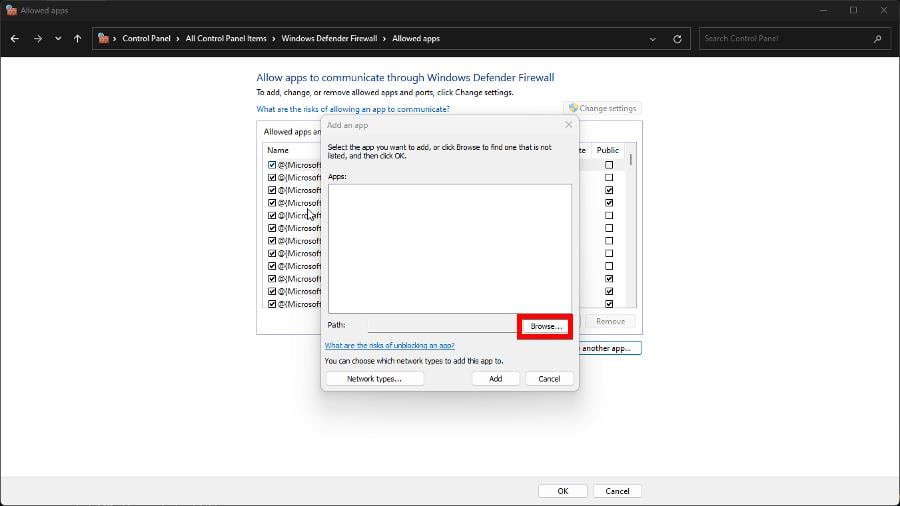Go up one level with the up arrow
The width and height of the screenshot is (900, 506).
point(77,38)
